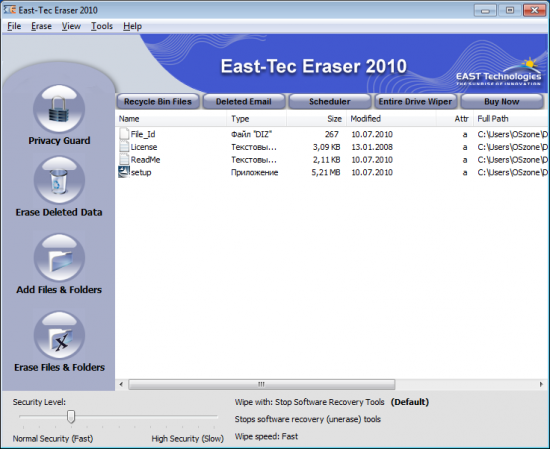The image size is (550, 449).
Task: Click the Erase Deleted Data recycle bin icon
Action: (x=59, y=180)
